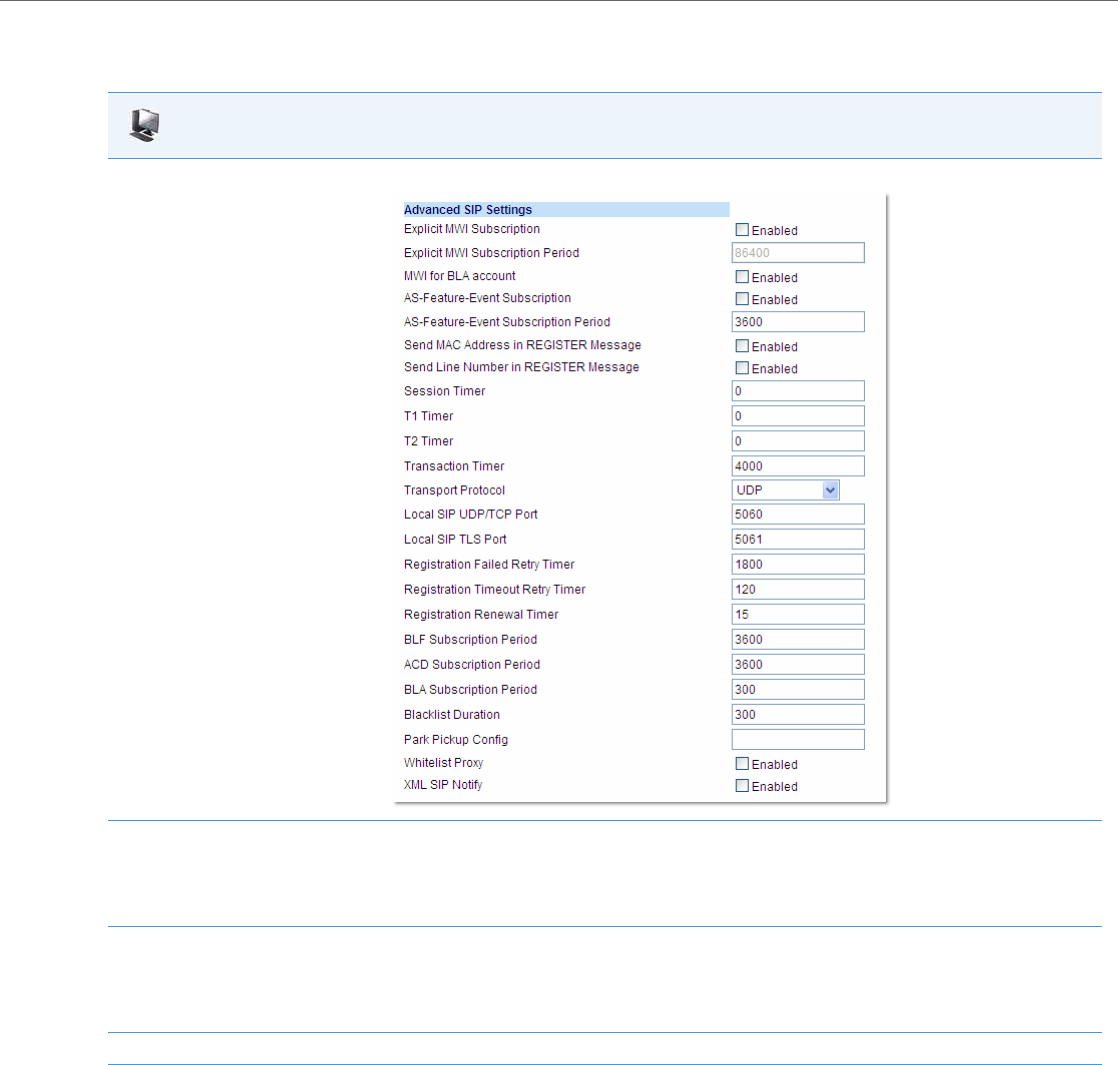Click the empty Park Pickup Config field
Viewport: 1118px width, 1065px height.
coord(798,739)
